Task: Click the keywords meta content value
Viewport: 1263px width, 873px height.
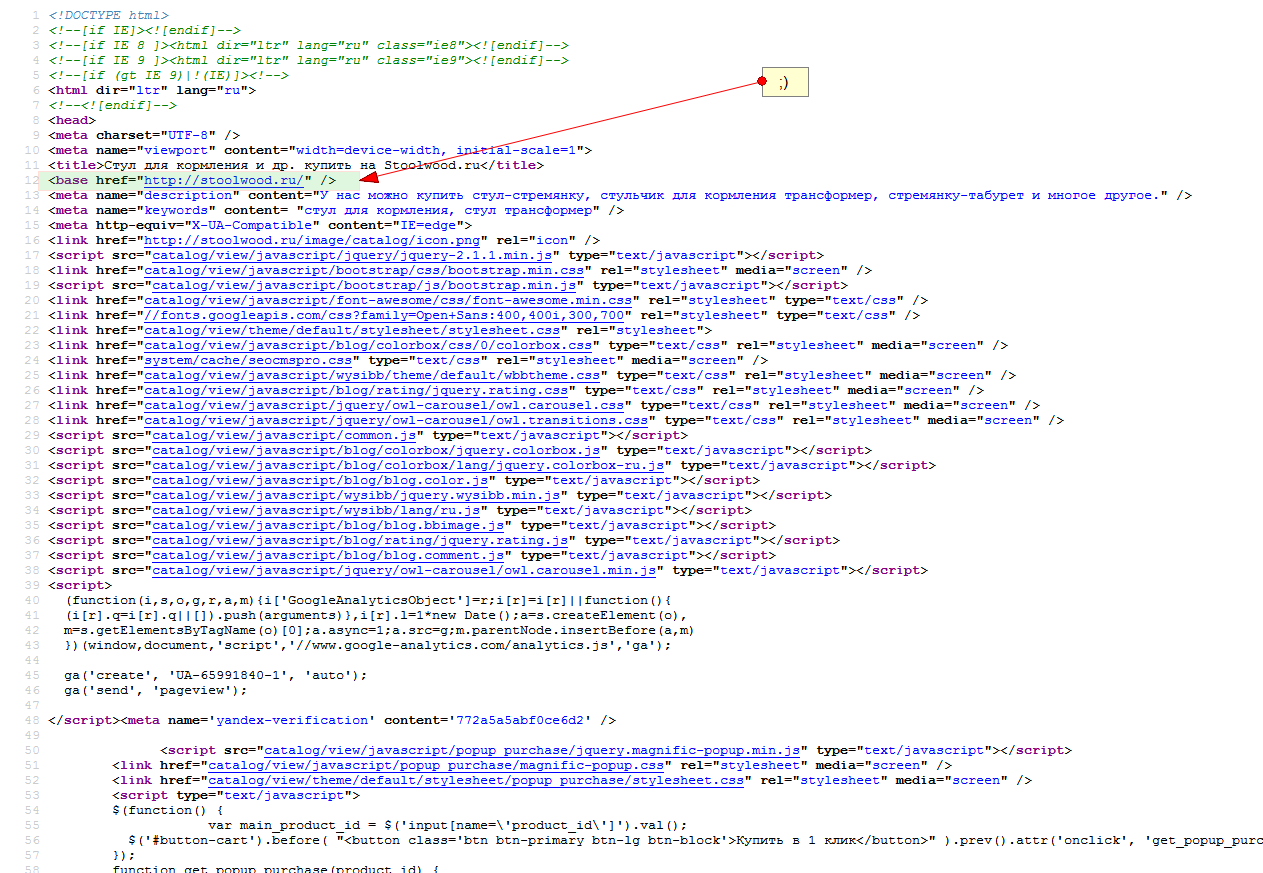Action: pos(448,210)
